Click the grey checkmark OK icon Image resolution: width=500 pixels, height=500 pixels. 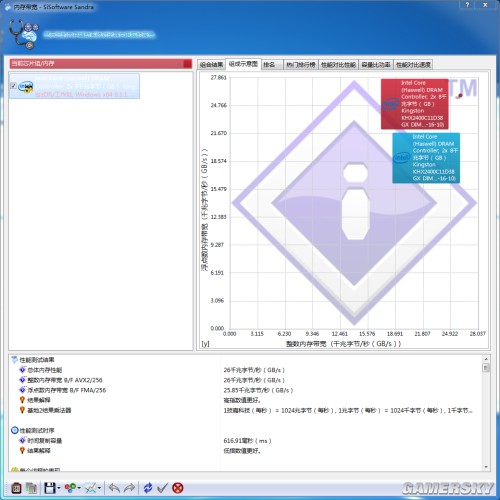pyautogui.click(x=162, y=488)
